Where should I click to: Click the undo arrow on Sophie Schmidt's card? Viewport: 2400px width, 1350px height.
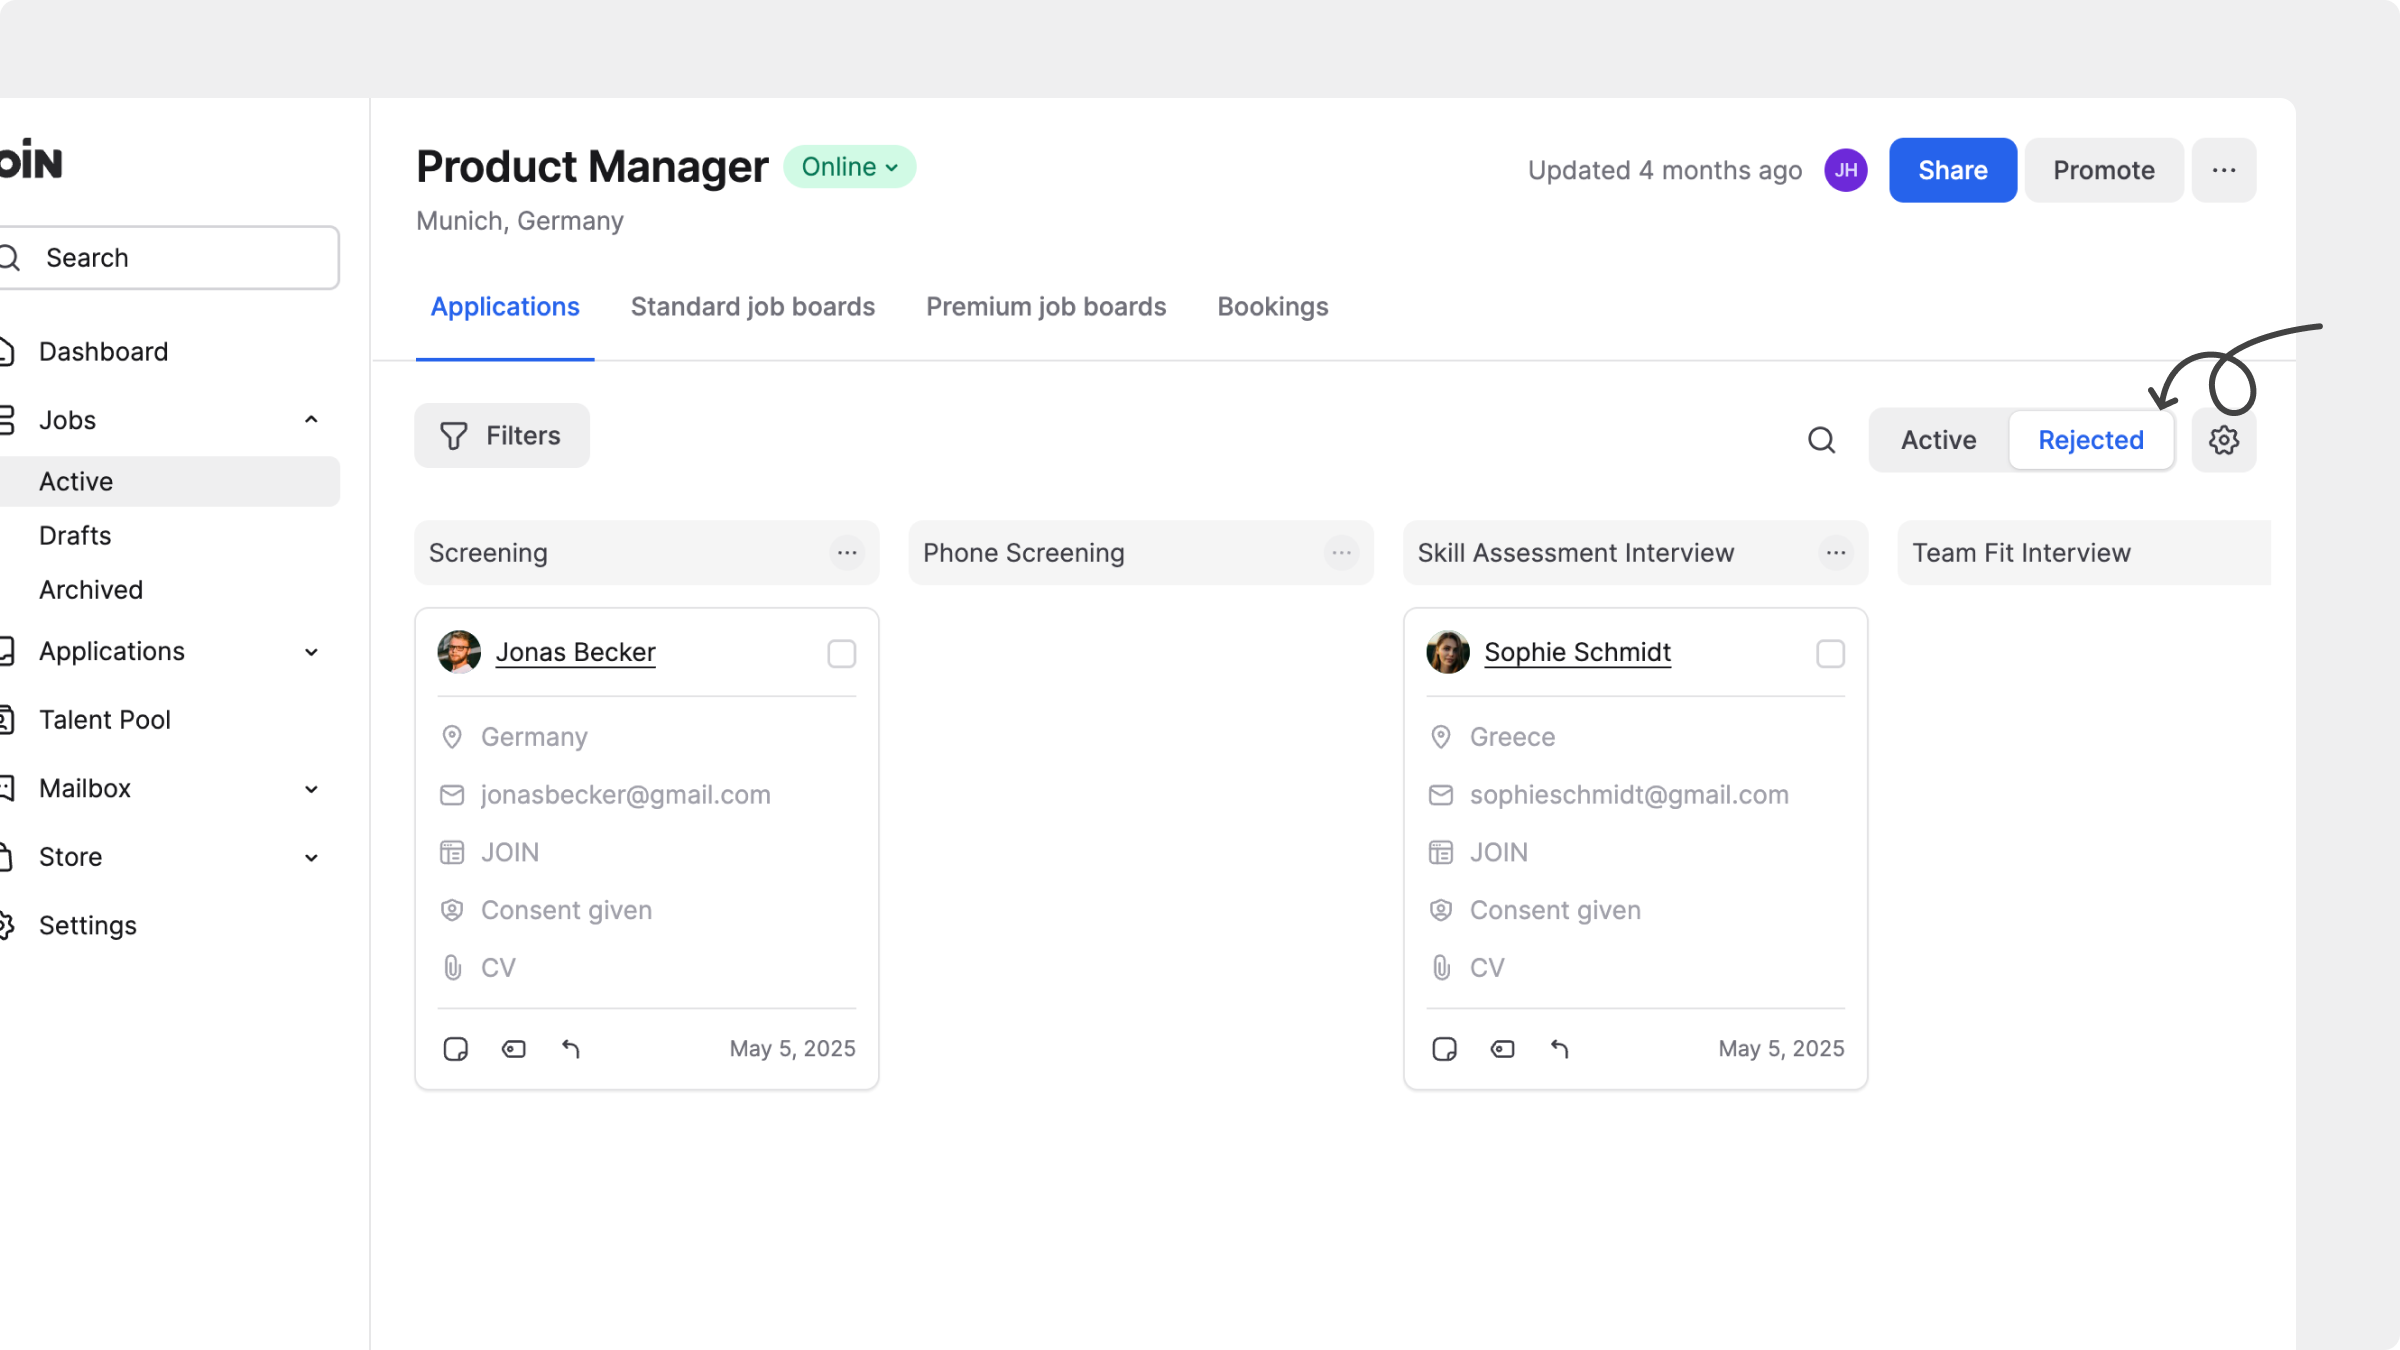1559,1049
